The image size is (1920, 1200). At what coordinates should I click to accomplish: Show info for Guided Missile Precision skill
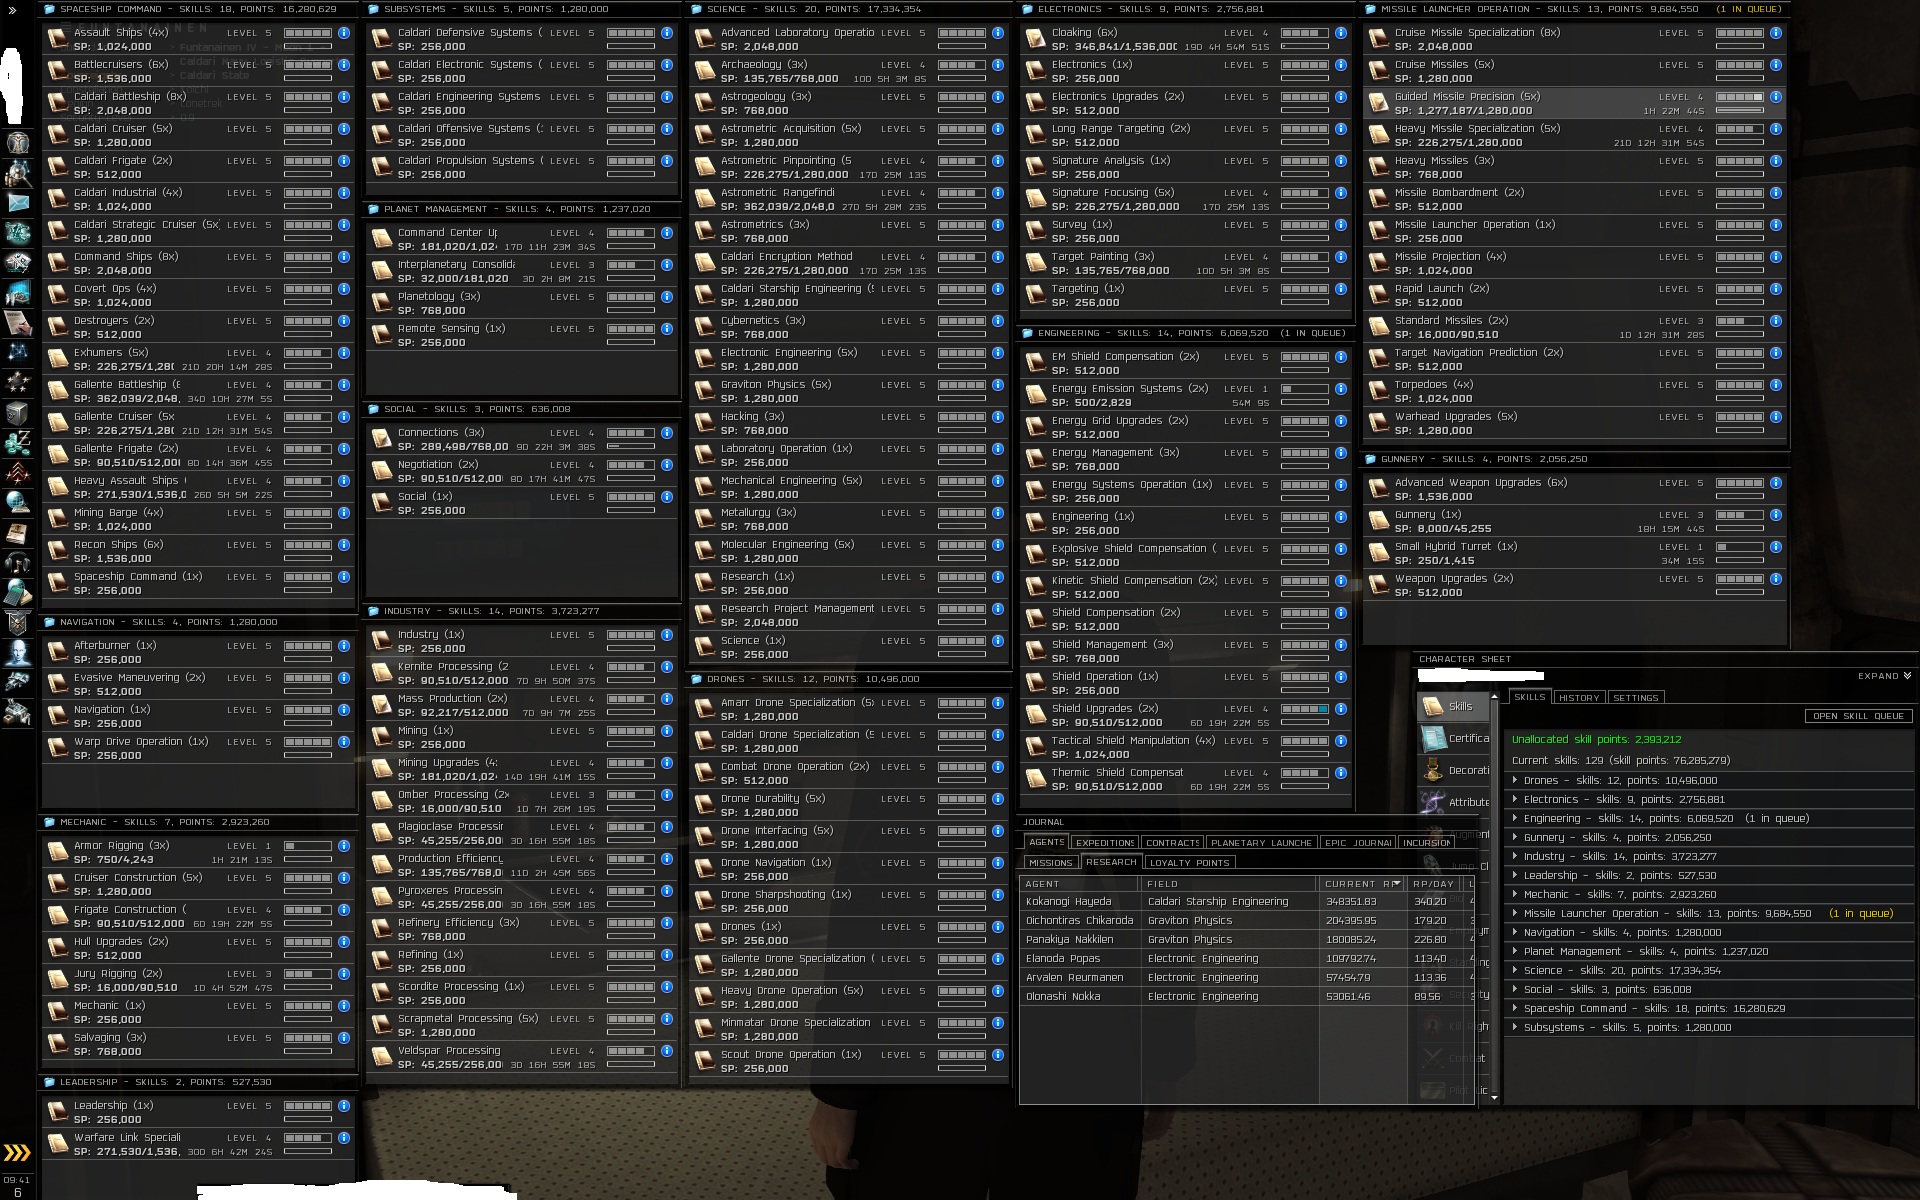click(1775, 97)
